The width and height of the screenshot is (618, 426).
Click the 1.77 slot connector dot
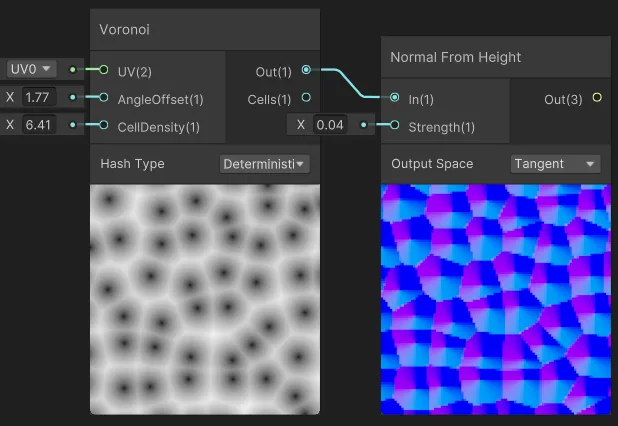pos(73,97)
